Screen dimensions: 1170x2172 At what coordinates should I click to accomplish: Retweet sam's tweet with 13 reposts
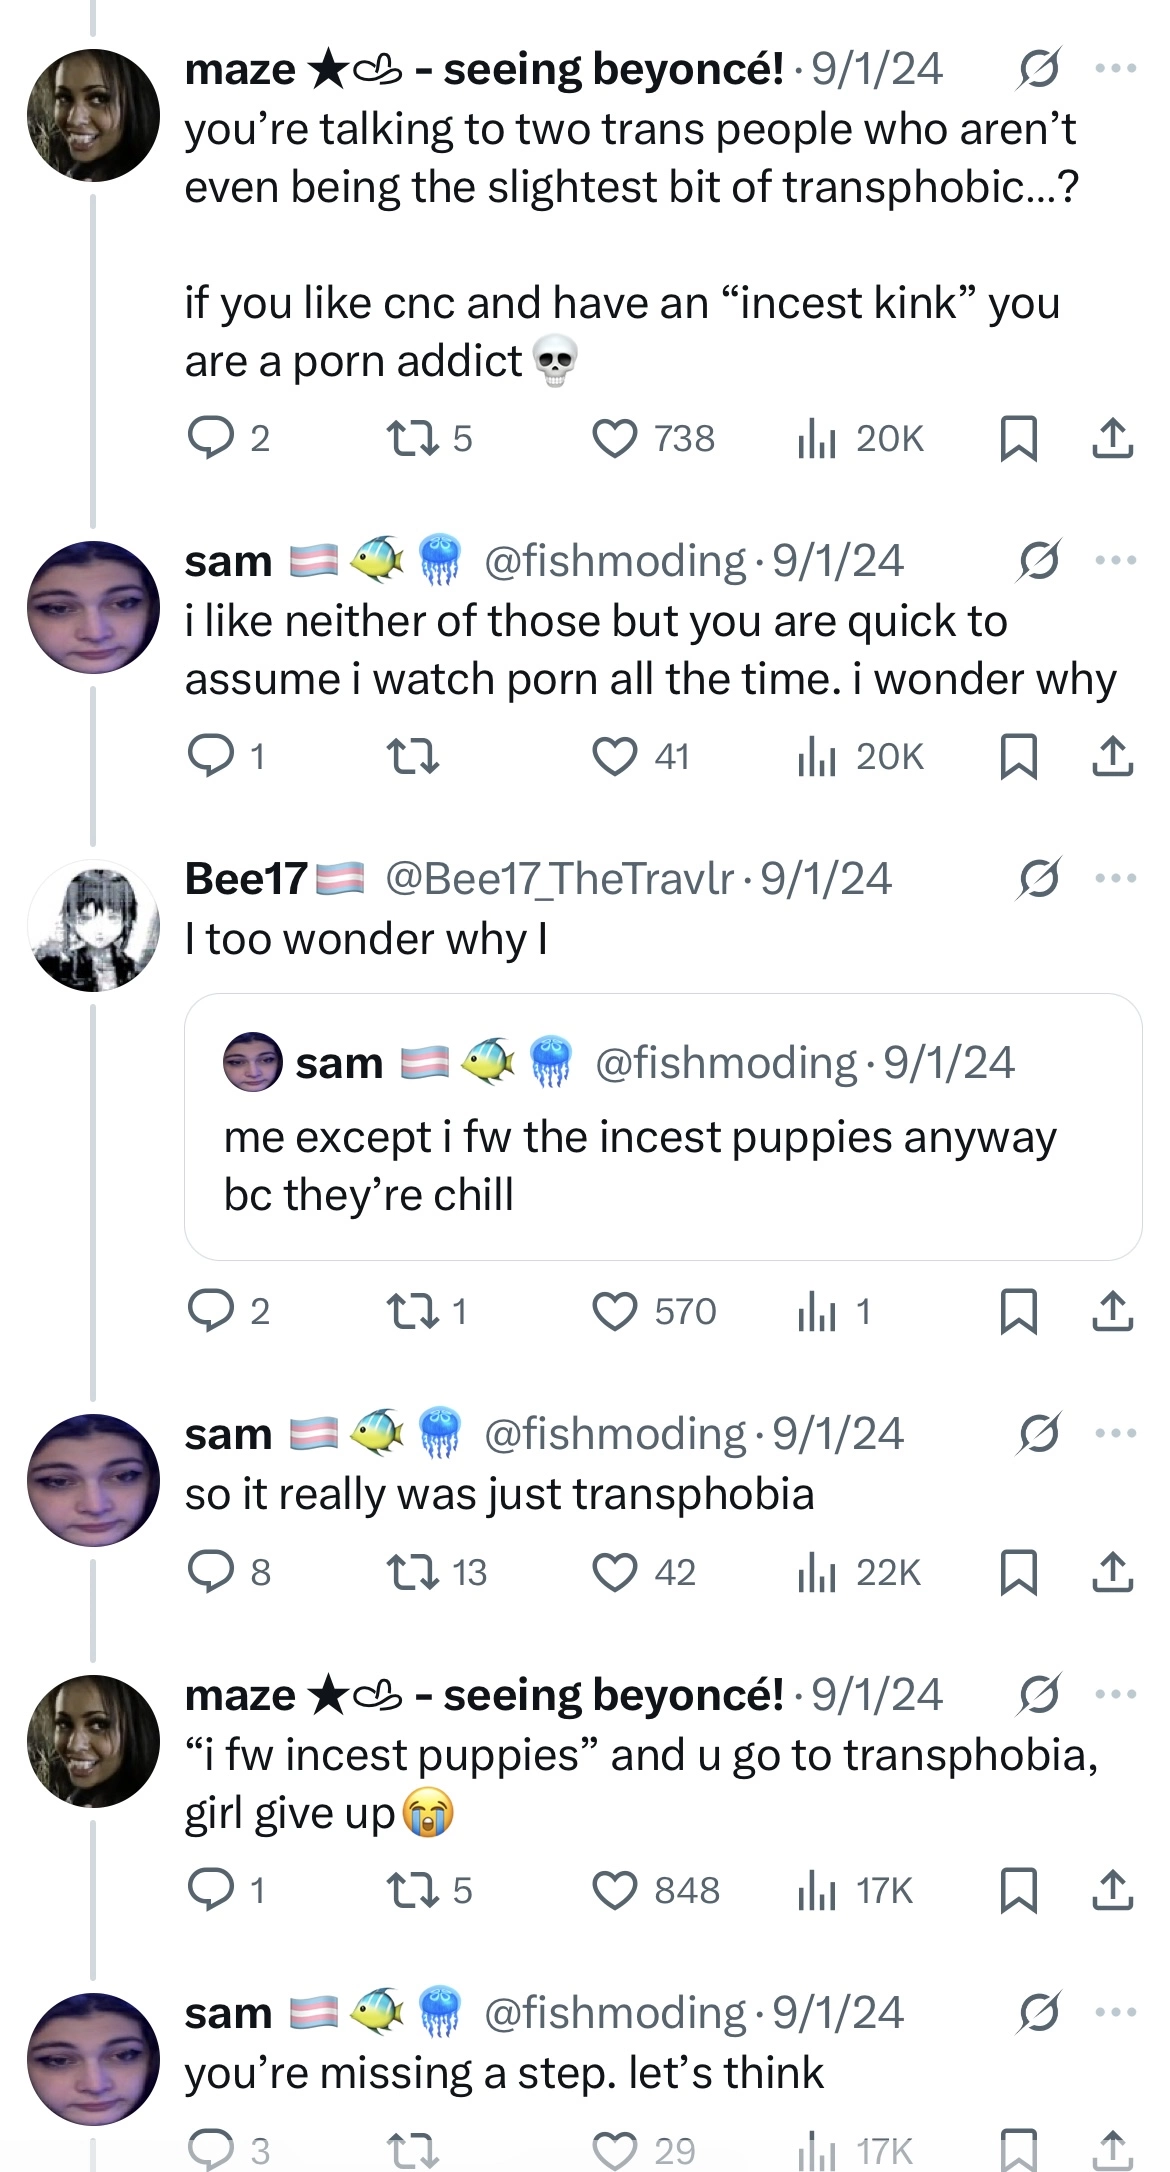tap(411, 1572)
